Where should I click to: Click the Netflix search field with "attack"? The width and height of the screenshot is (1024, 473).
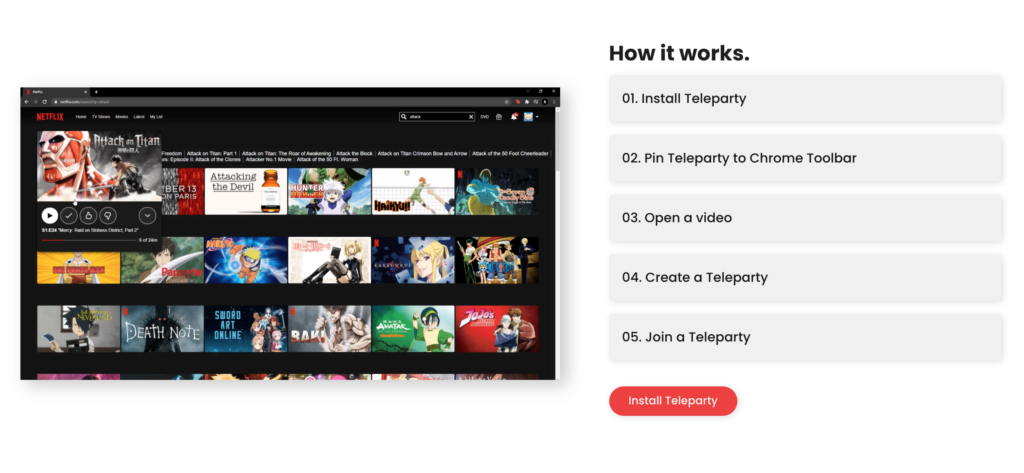(x=437, y=117)
